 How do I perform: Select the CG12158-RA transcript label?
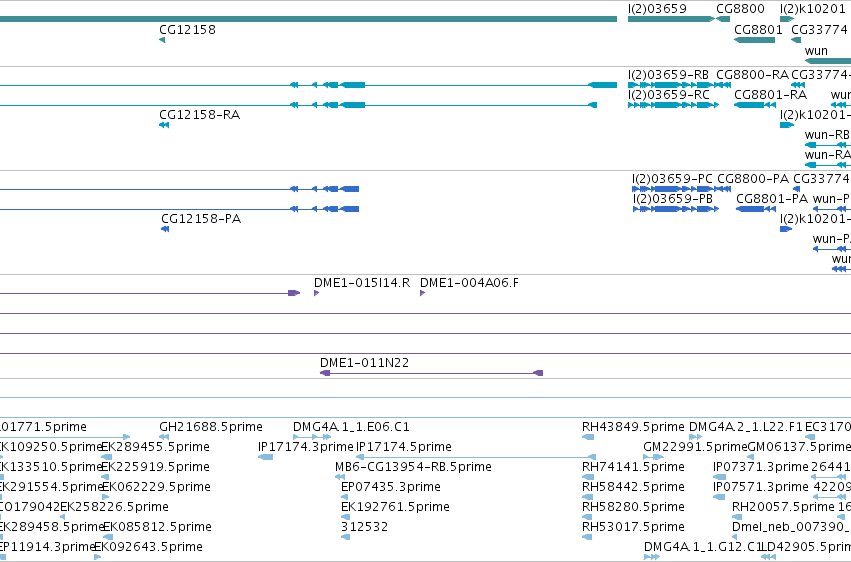coord(199,115)
